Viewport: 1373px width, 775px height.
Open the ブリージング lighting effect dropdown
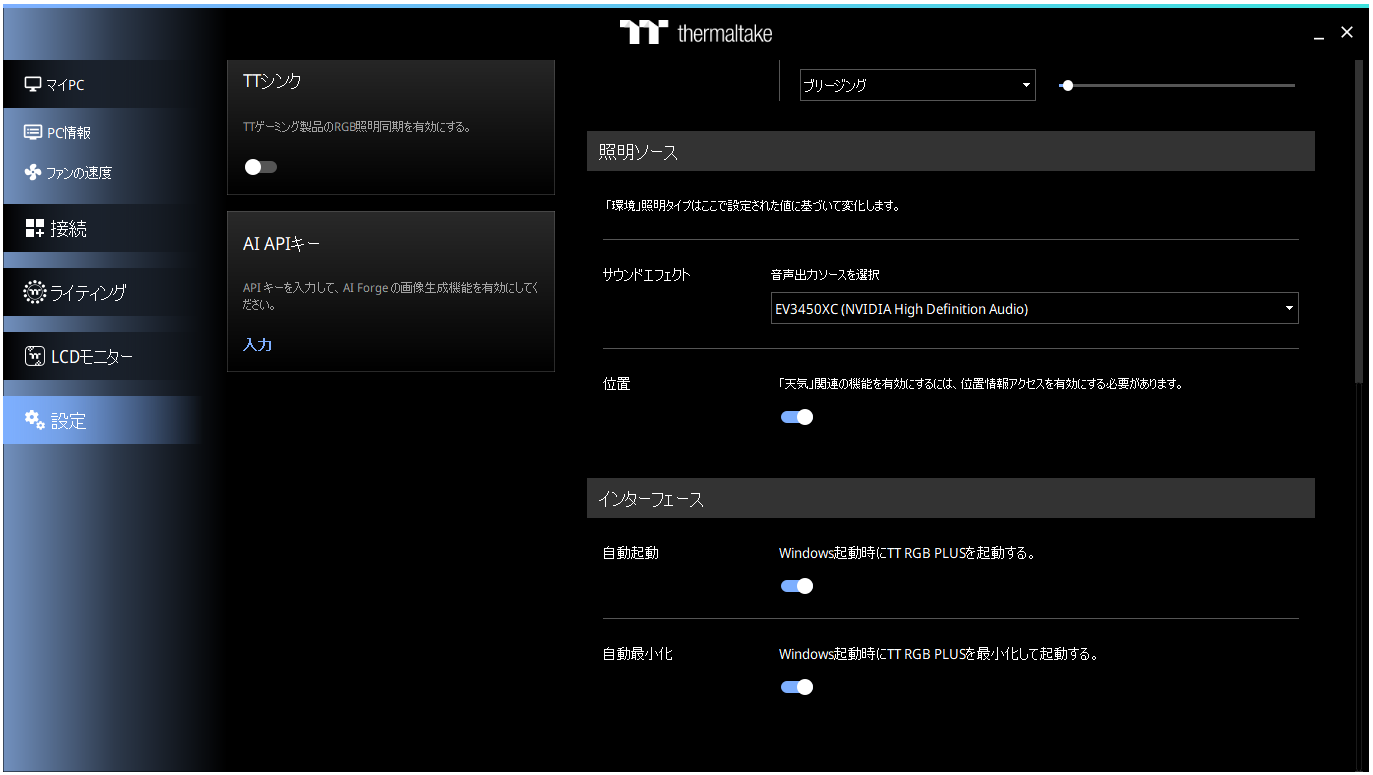917,85
